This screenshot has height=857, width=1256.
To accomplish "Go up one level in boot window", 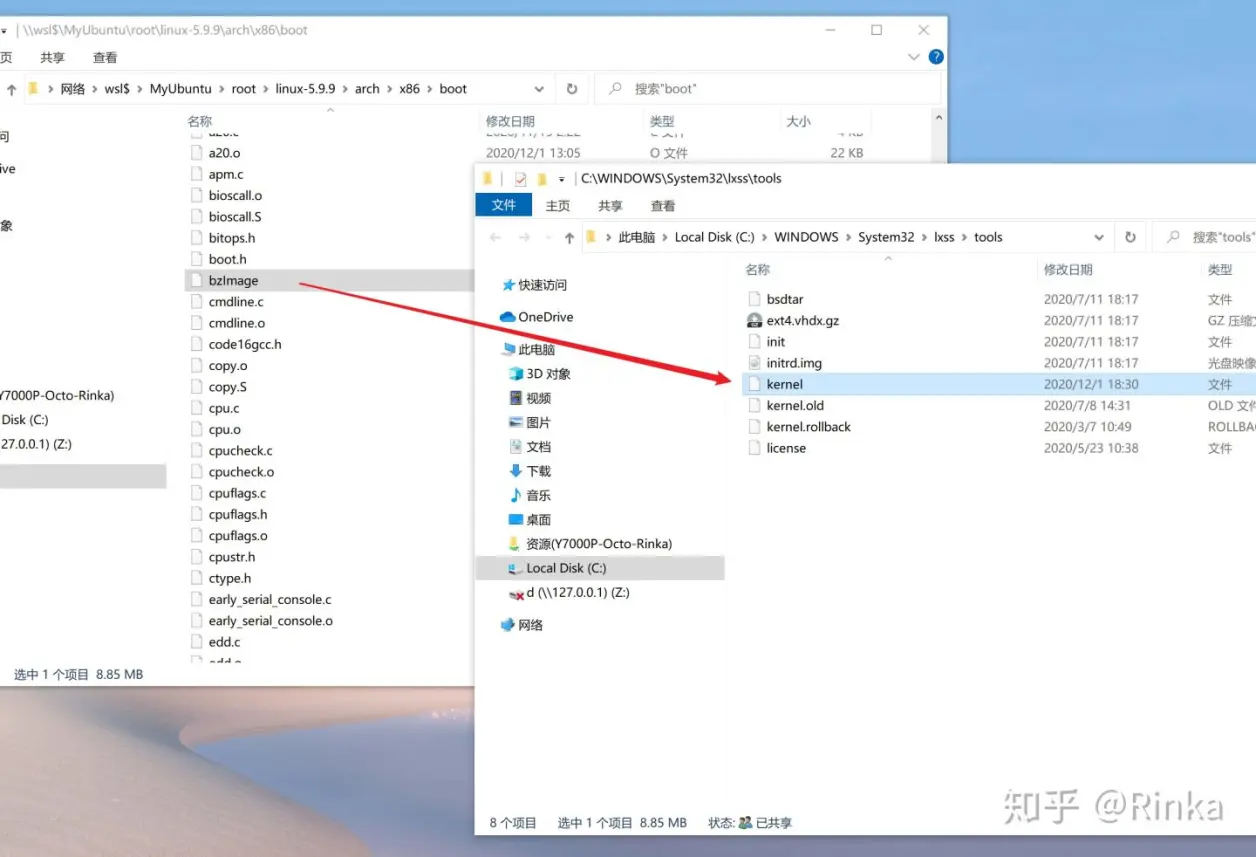I will point(11,89).
